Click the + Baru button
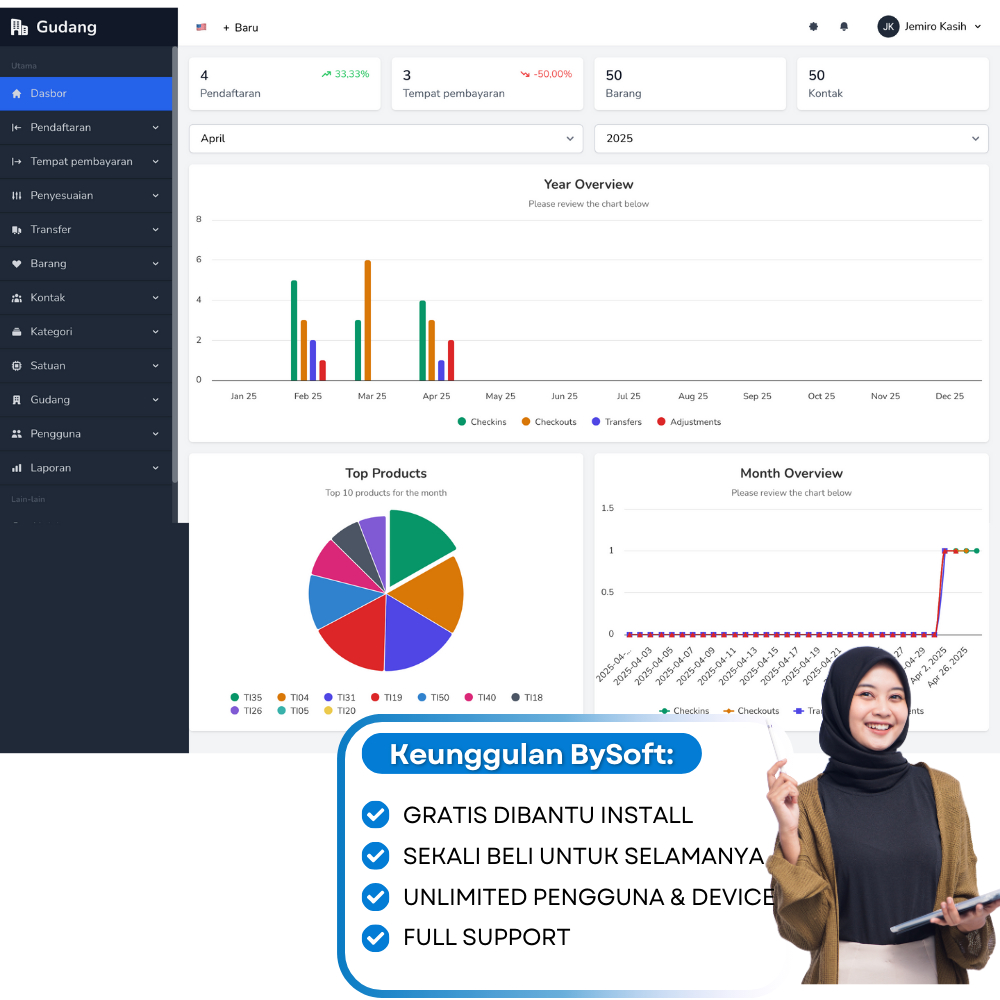 coord(240,27)
